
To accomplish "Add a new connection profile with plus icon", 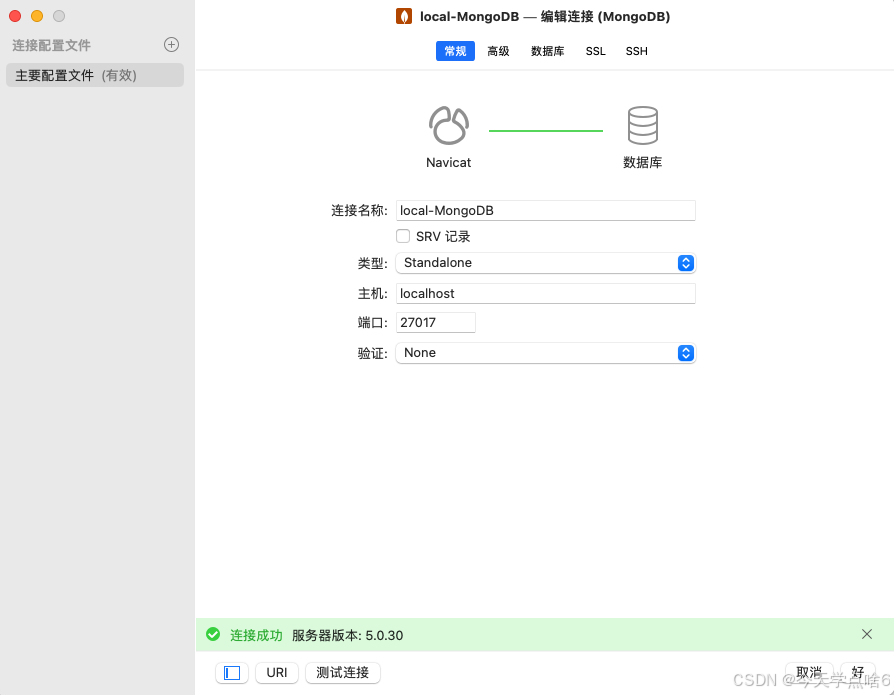I will coord(171,44).
